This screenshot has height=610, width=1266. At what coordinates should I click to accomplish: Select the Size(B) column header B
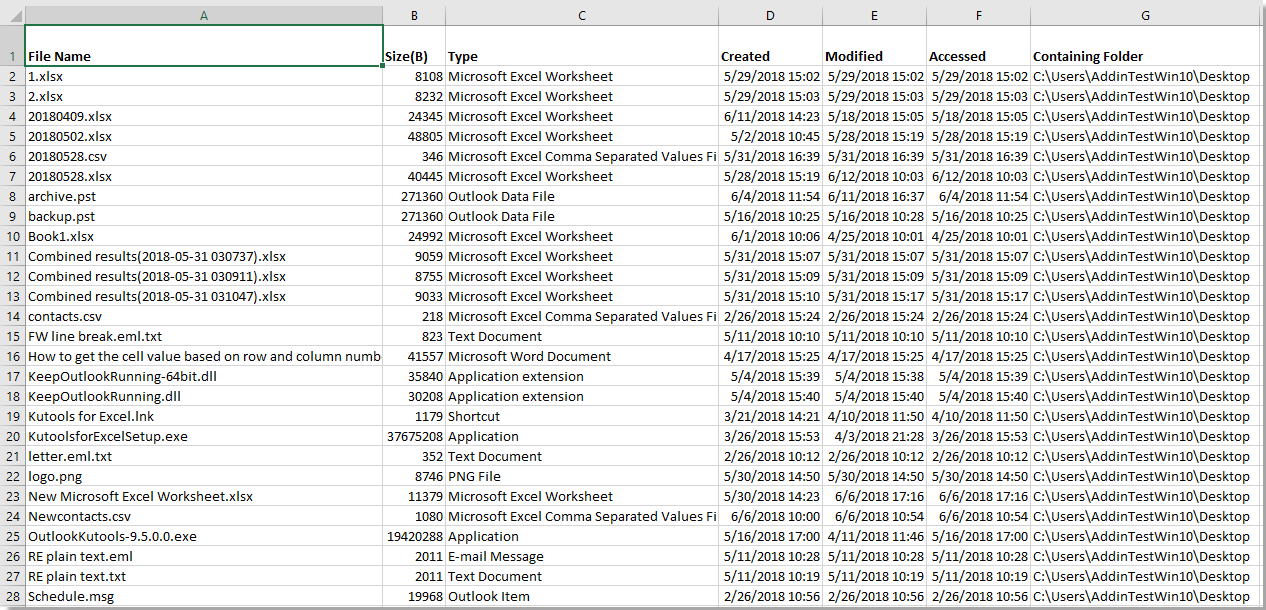pos(413,15)
